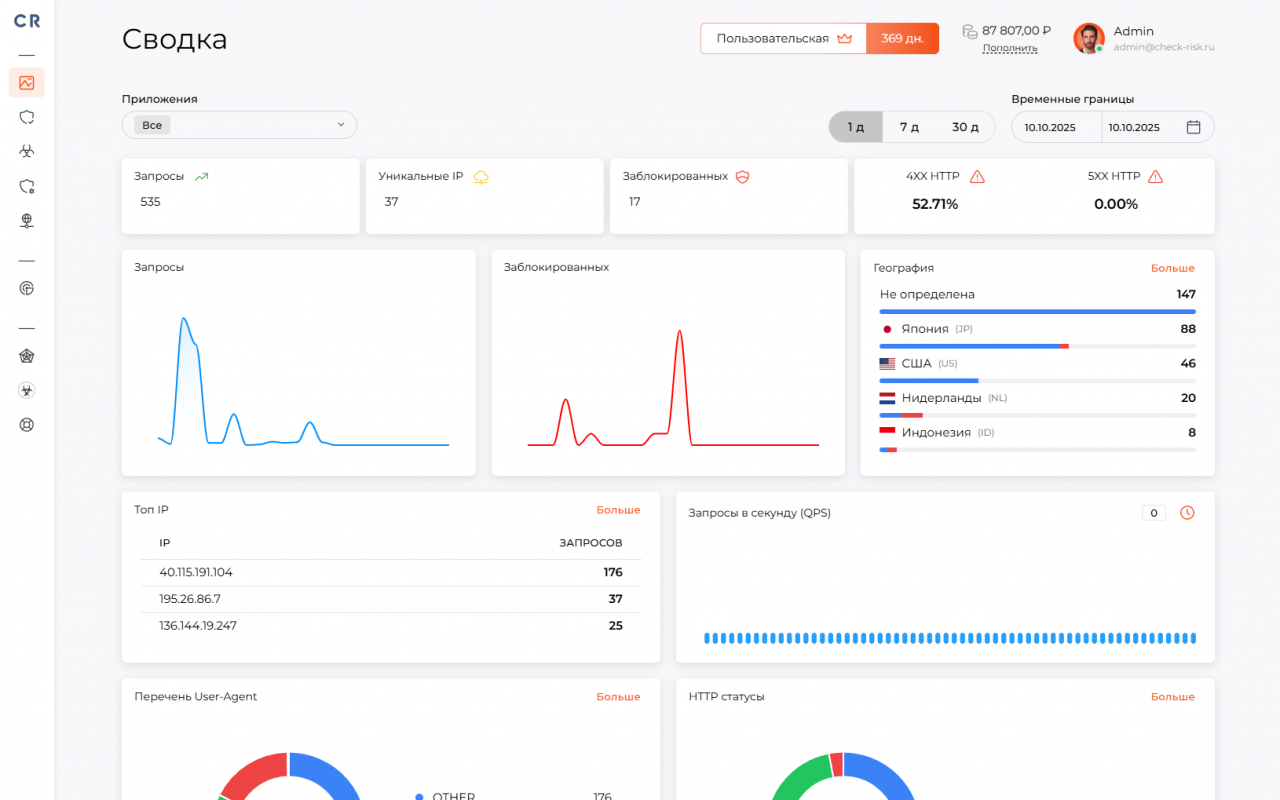Screen dimensions: 1280x800
Task: Click the shield with checkmark sidebar icon
Action: [x=27, y=117]
